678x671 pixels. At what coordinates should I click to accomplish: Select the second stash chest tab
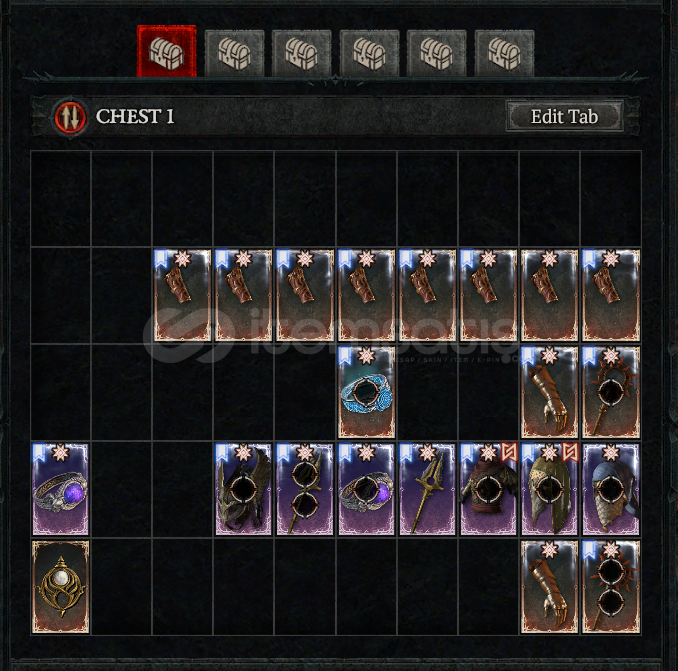click(234, 53)
